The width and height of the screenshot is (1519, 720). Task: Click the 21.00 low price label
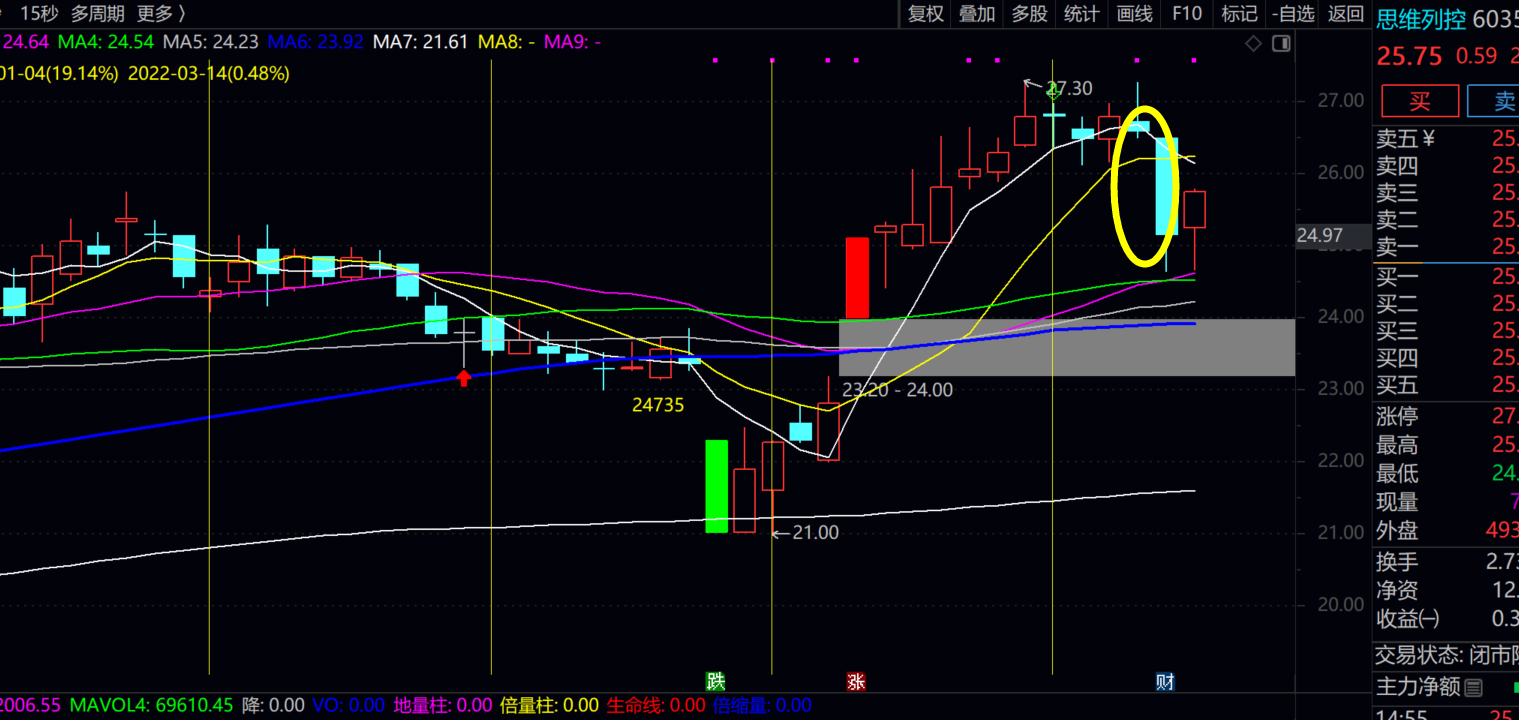[814, 533]
